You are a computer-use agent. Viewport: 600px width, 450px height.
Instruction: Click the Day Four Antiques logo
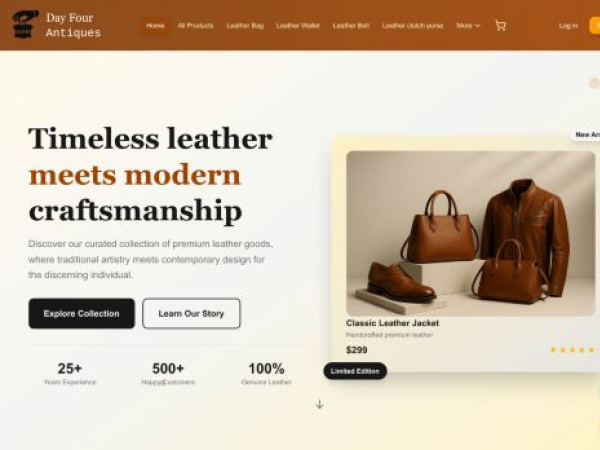pyautogui.click(x=26, y=24)
